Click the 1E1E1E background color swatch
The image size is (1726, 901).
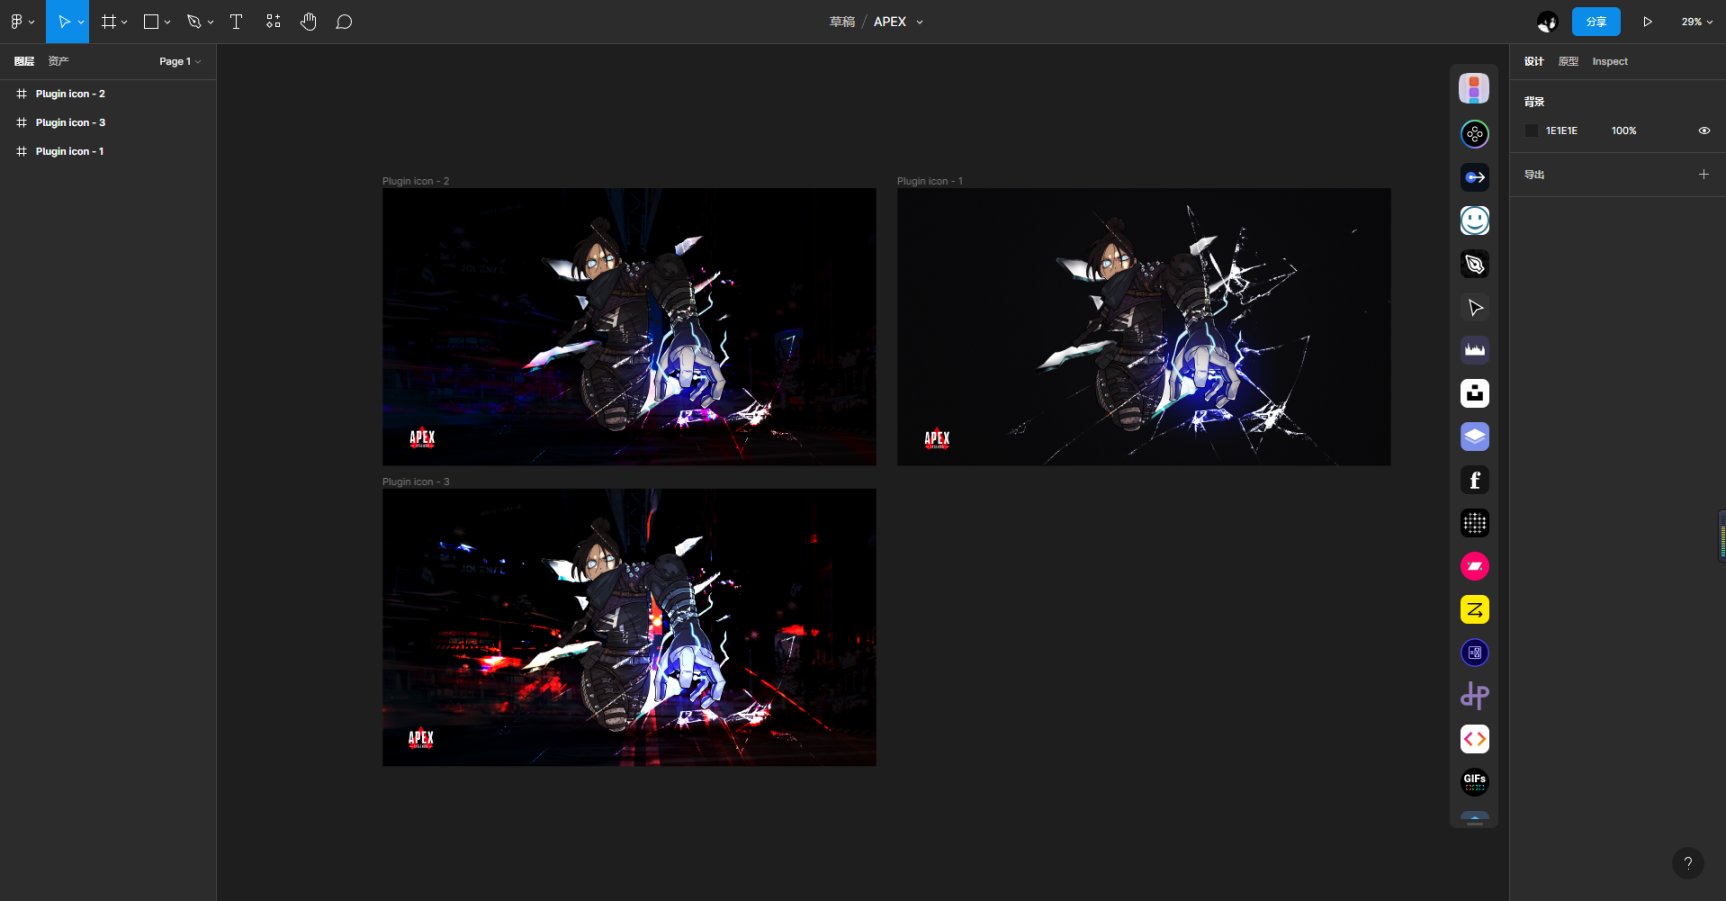[1531, 130]
